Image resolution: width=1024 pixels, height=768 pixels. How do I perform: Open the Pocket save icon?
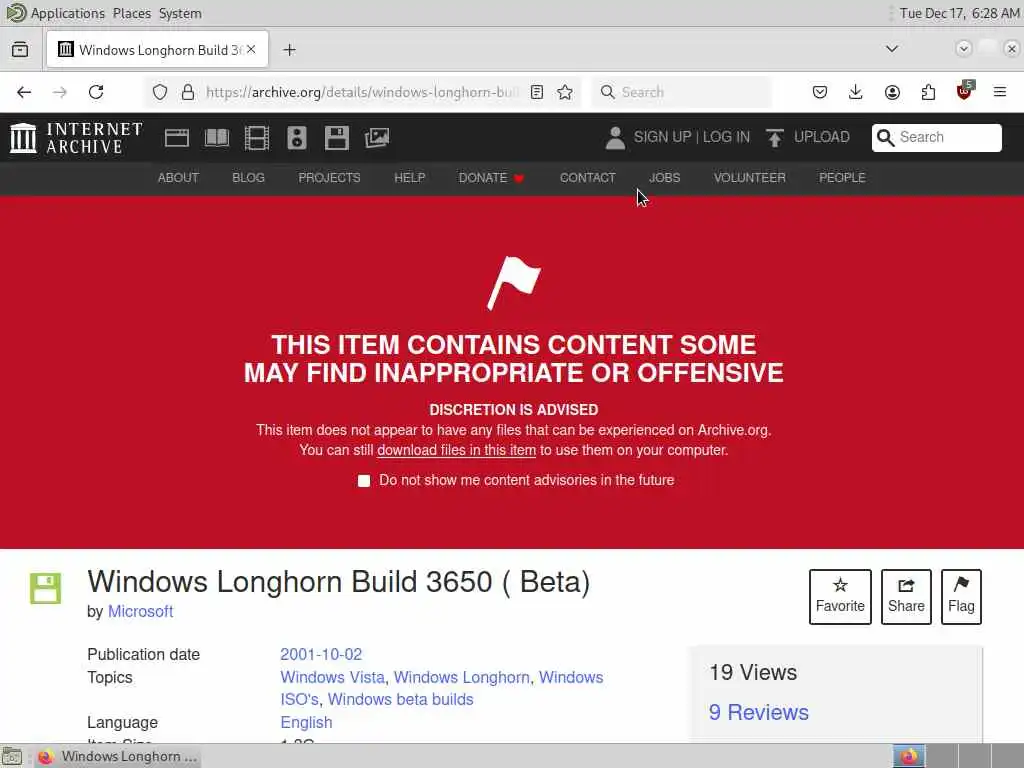pyautogui.click(x=820, y=92)
